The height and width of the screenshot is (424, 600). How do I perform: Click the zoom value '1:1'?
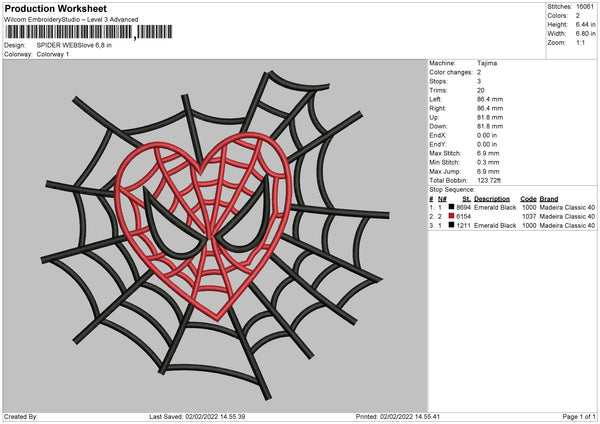point(580,43)
